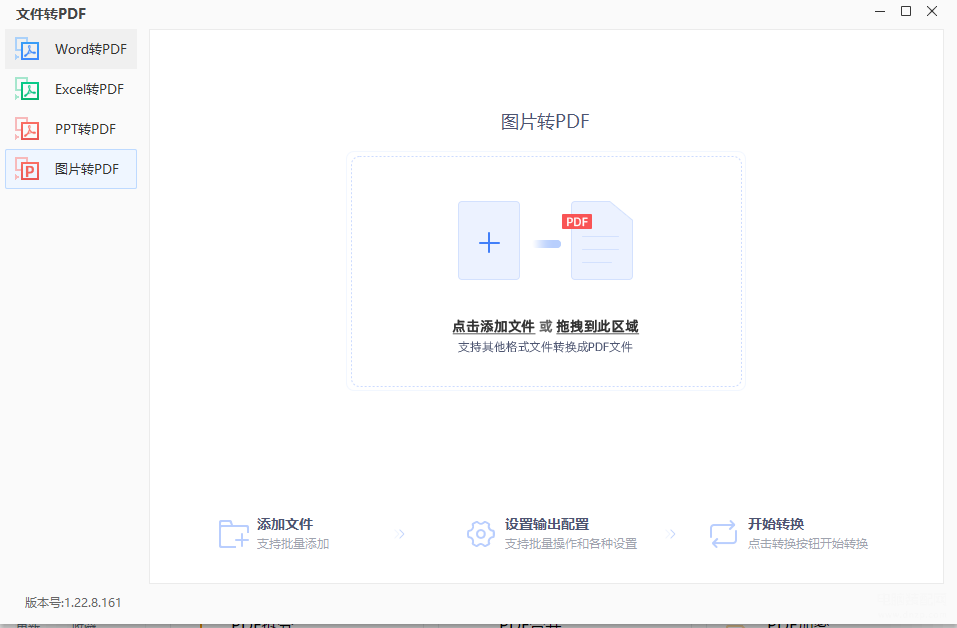The width and height of the screenshot is (957, 628).
Task: Maximize the 文件转PDF window
Action: tap(906, 11)
